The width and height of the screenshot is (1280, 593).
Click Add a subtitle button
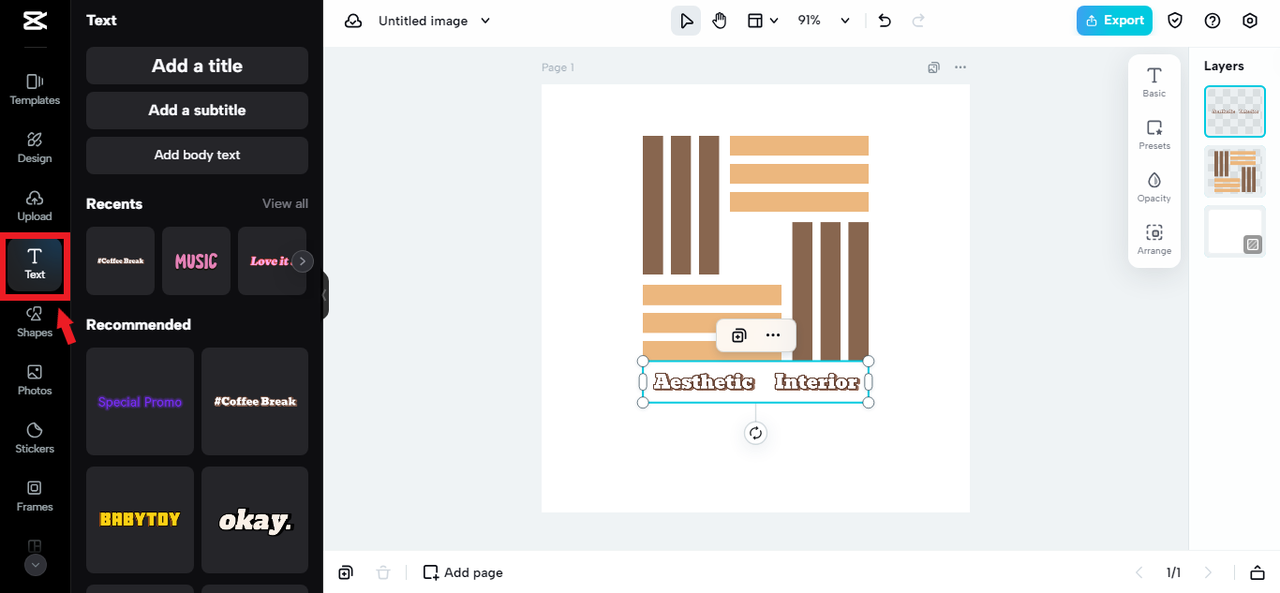197,110
